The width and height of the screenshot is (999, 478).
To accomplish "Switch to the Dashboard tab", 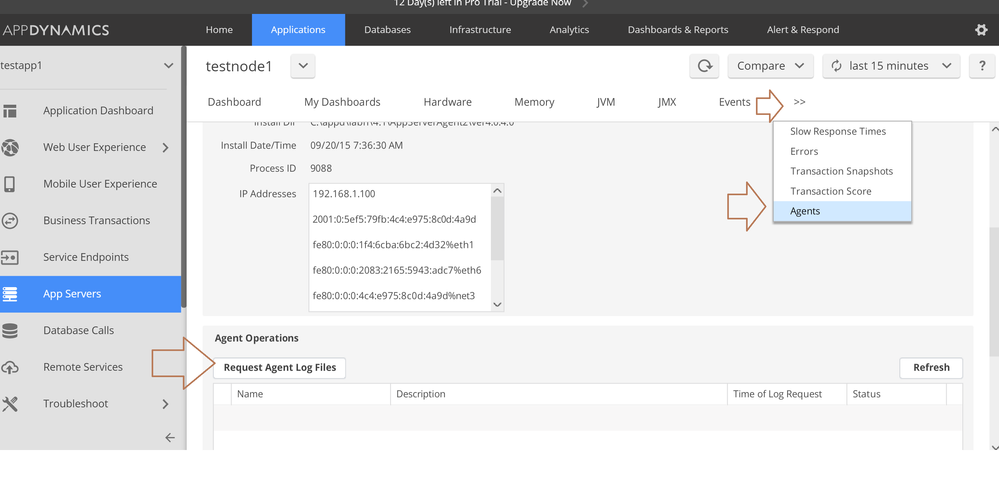I will pos(234,102).
